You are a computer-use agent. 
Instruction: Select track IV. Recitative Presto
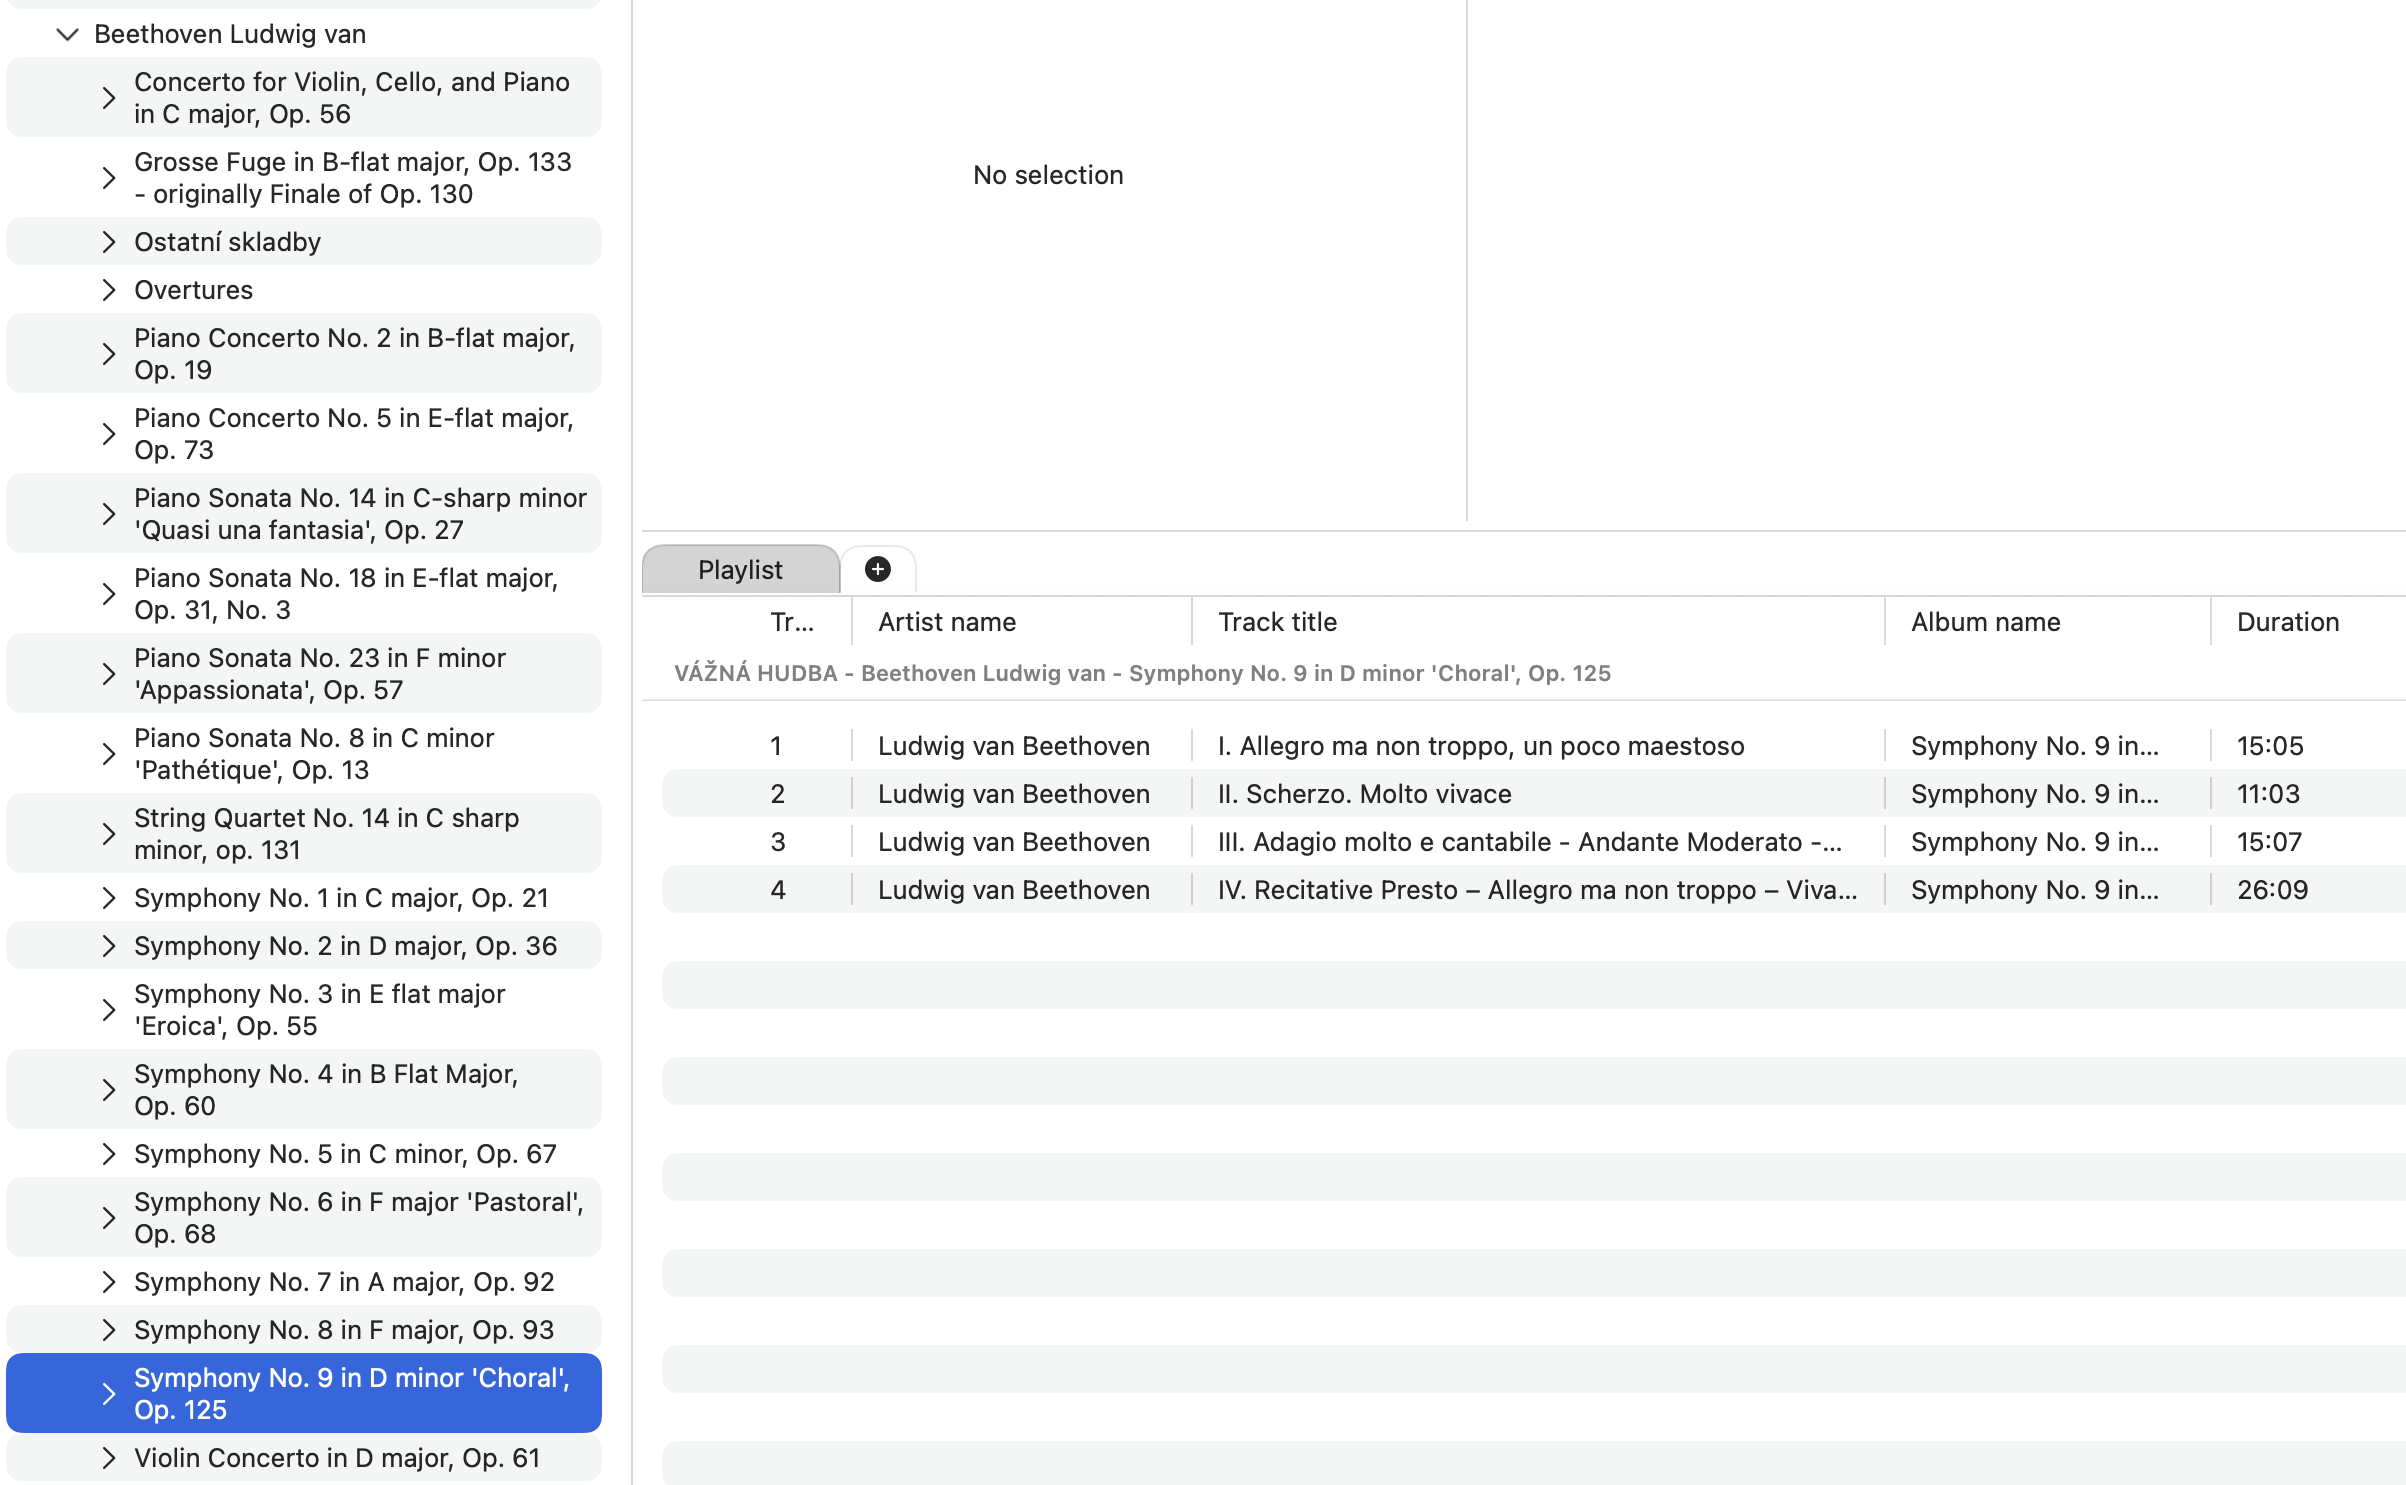tap(1538, 890)
